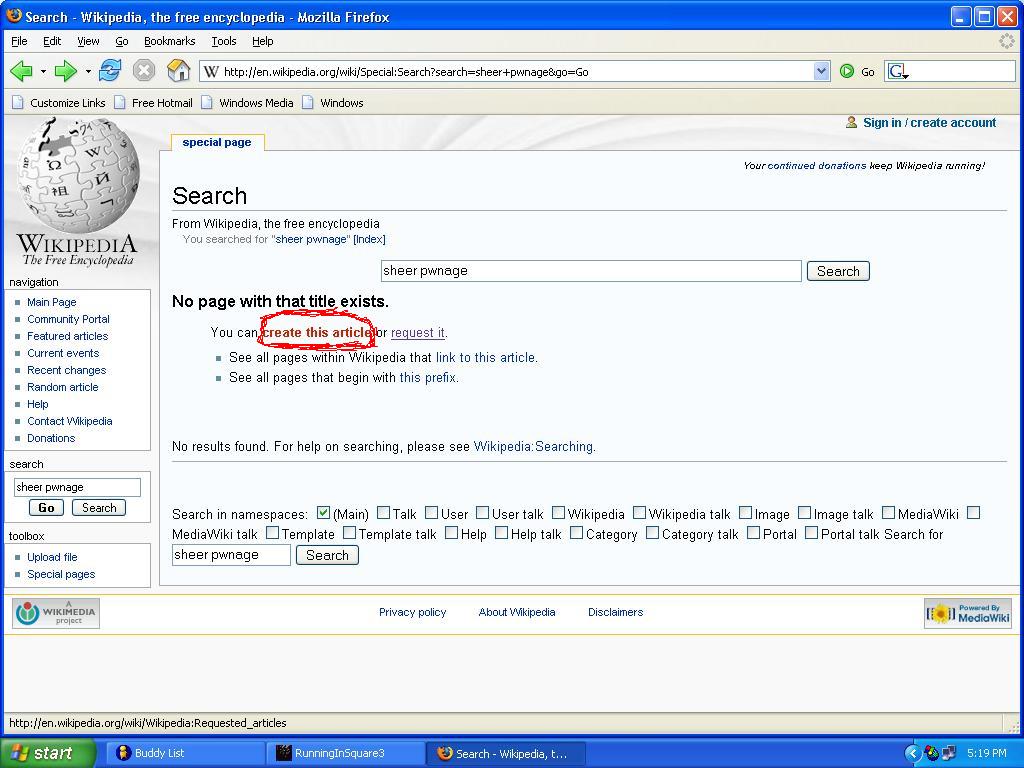
Task: Click the request it link
Action: (418, 332)
